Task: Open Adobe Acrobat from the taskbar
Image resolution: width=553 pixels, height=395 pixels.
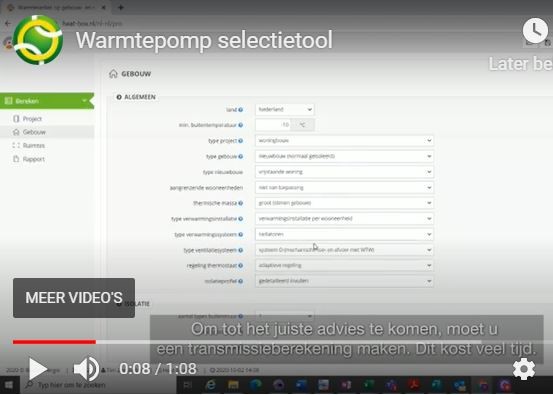Action: point(413,385)
